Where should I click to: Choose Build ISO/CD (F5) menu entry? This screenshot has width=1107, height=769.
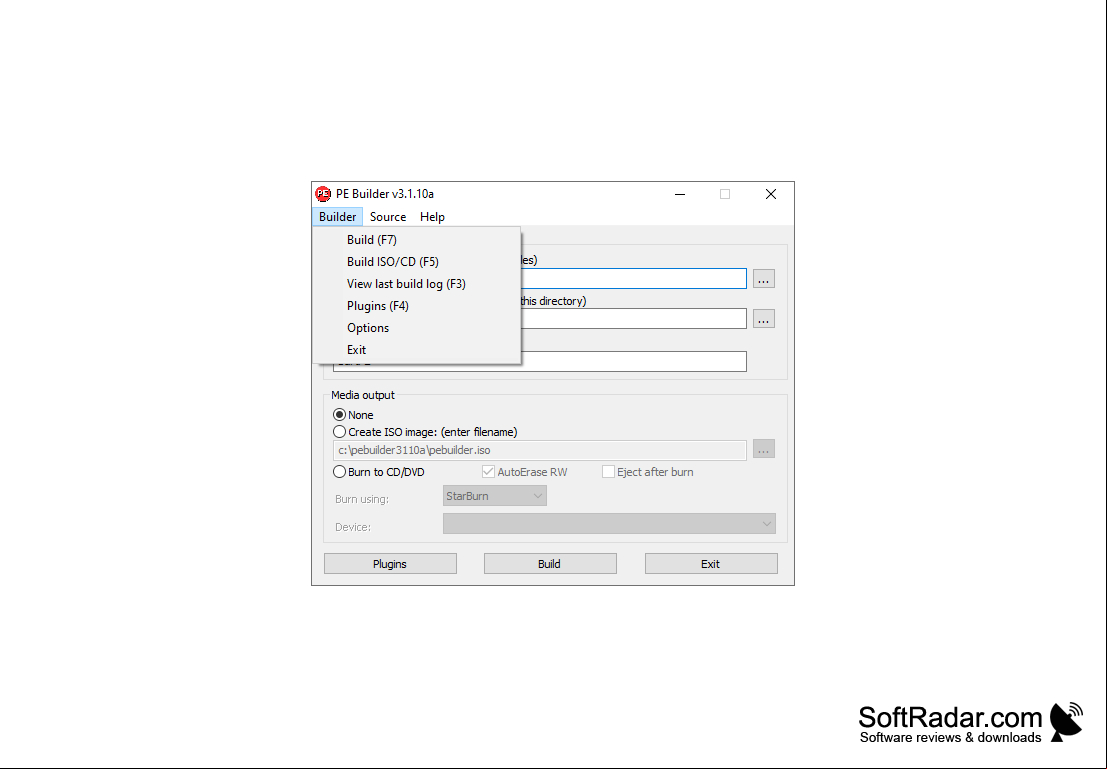(417, 262)
